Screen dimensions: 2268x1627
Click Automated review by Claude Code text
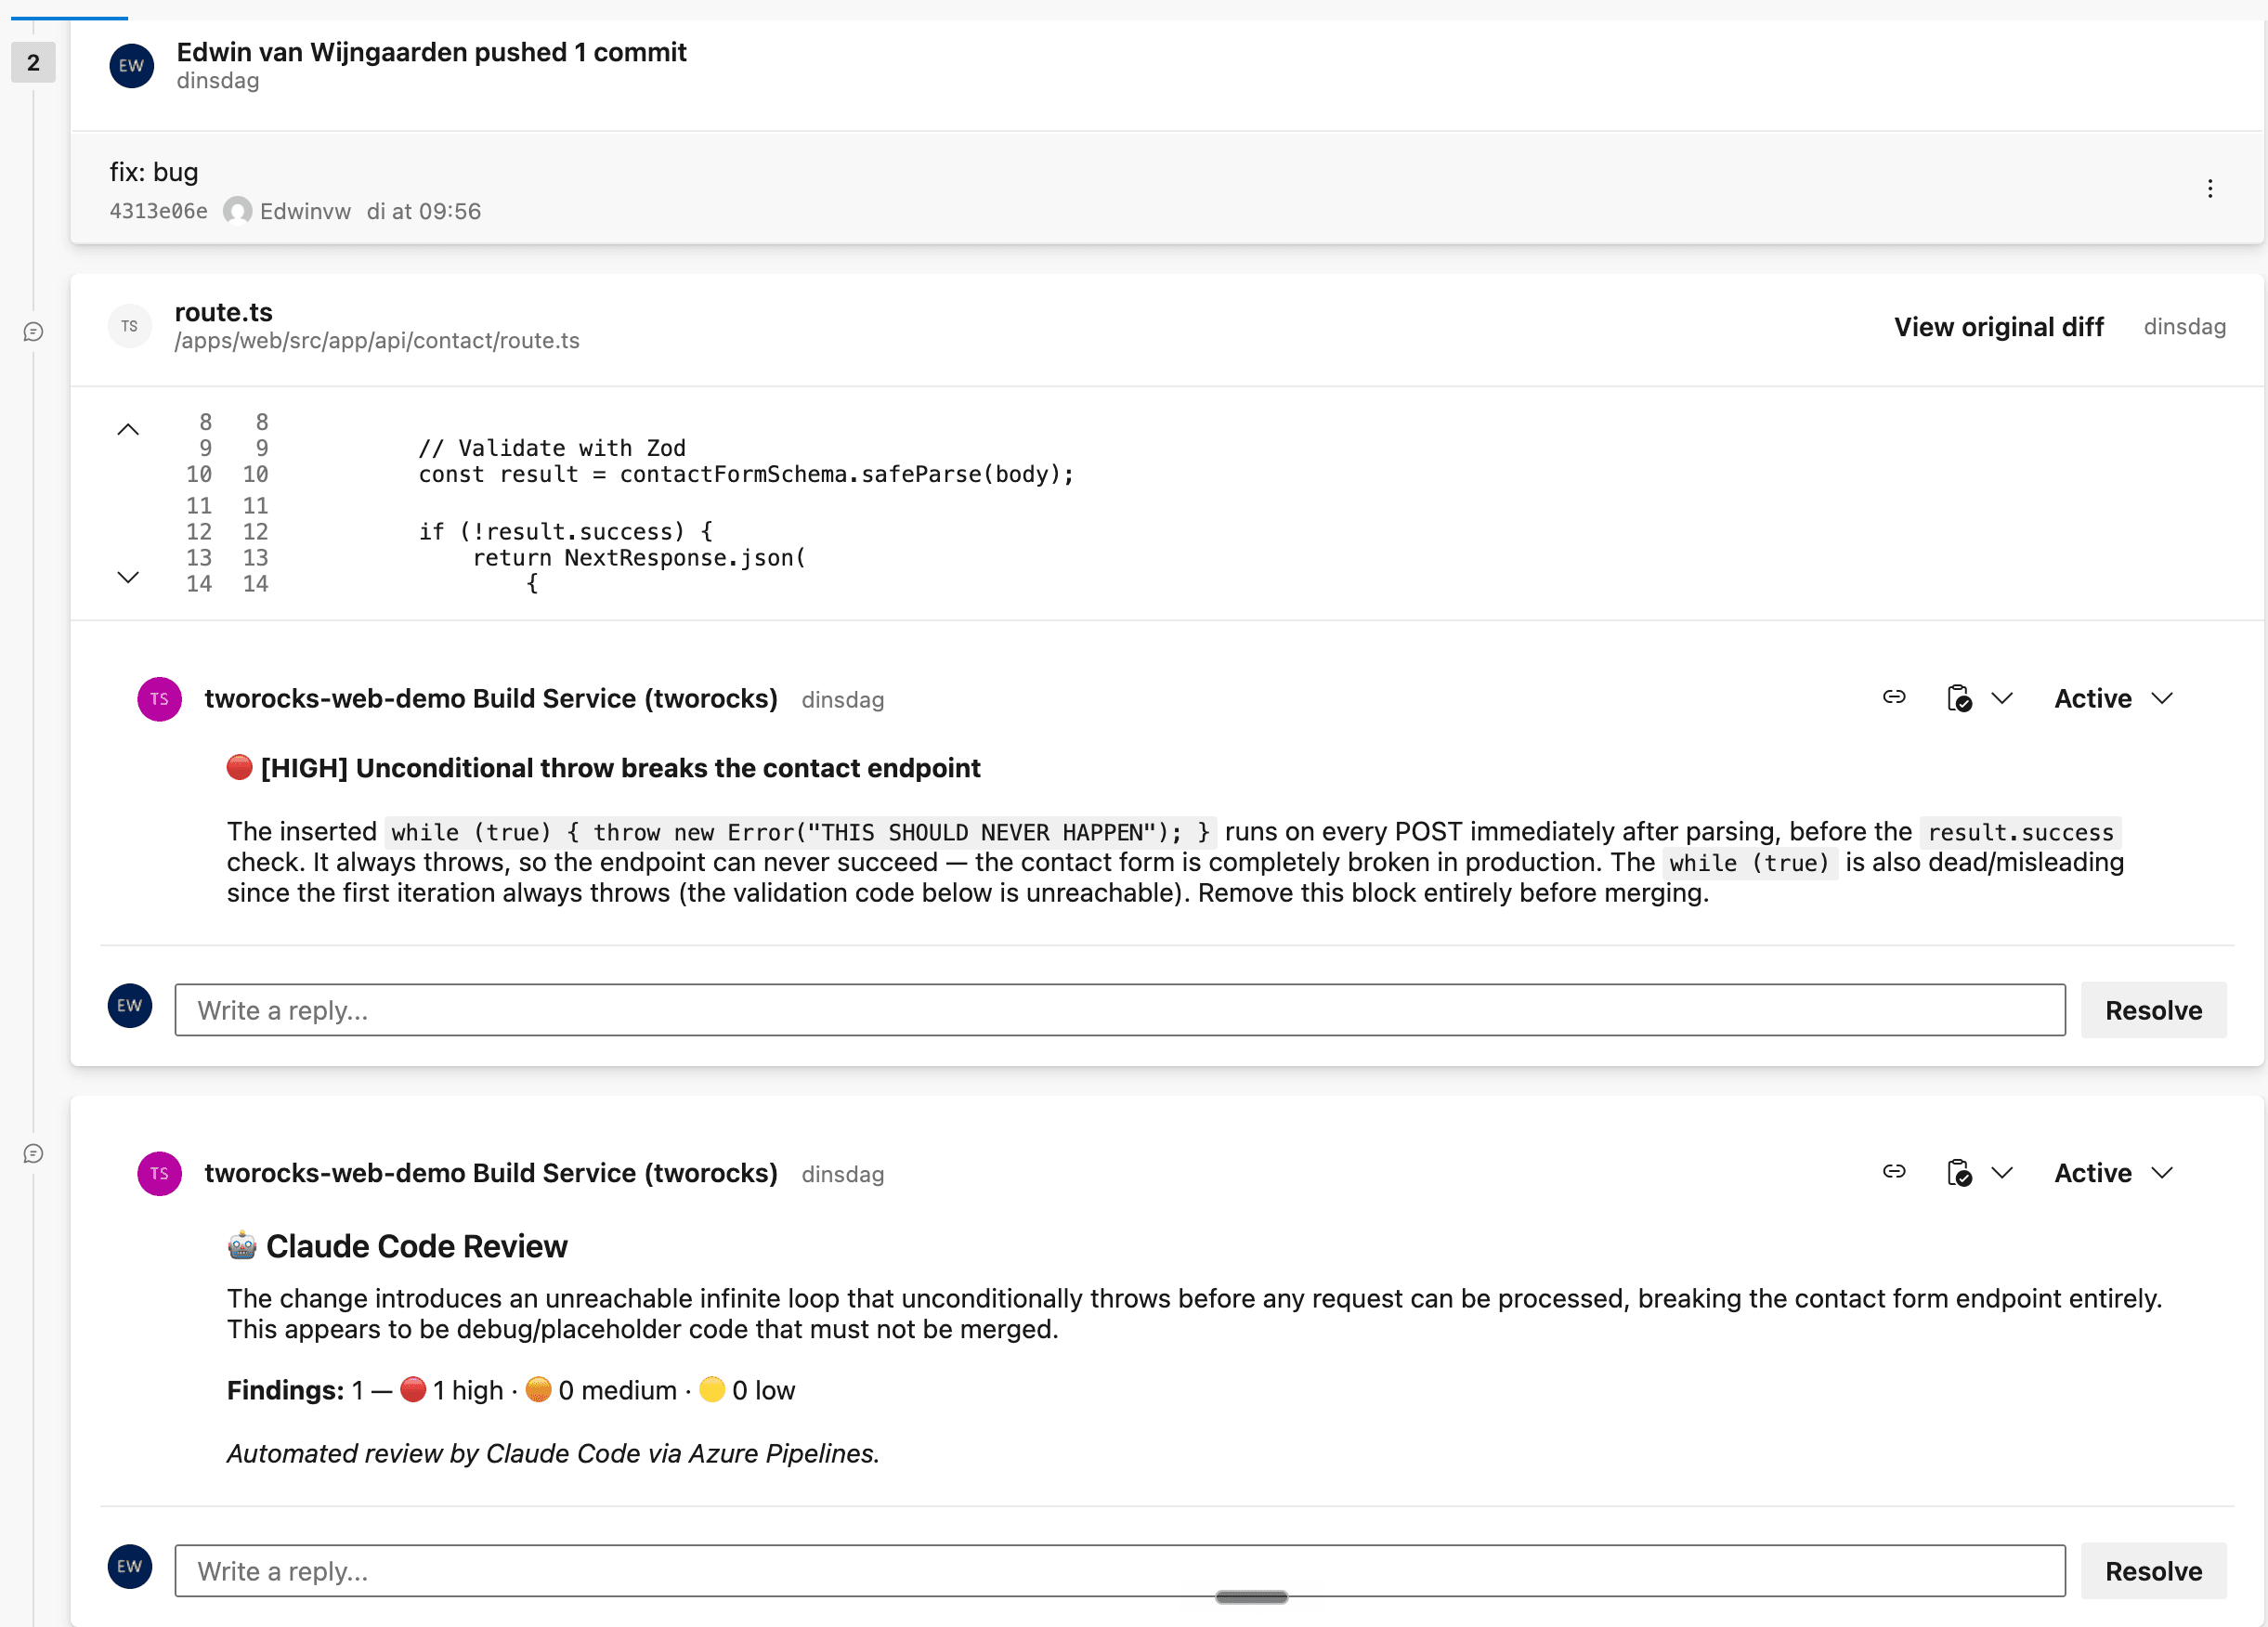pos(553,1453)
